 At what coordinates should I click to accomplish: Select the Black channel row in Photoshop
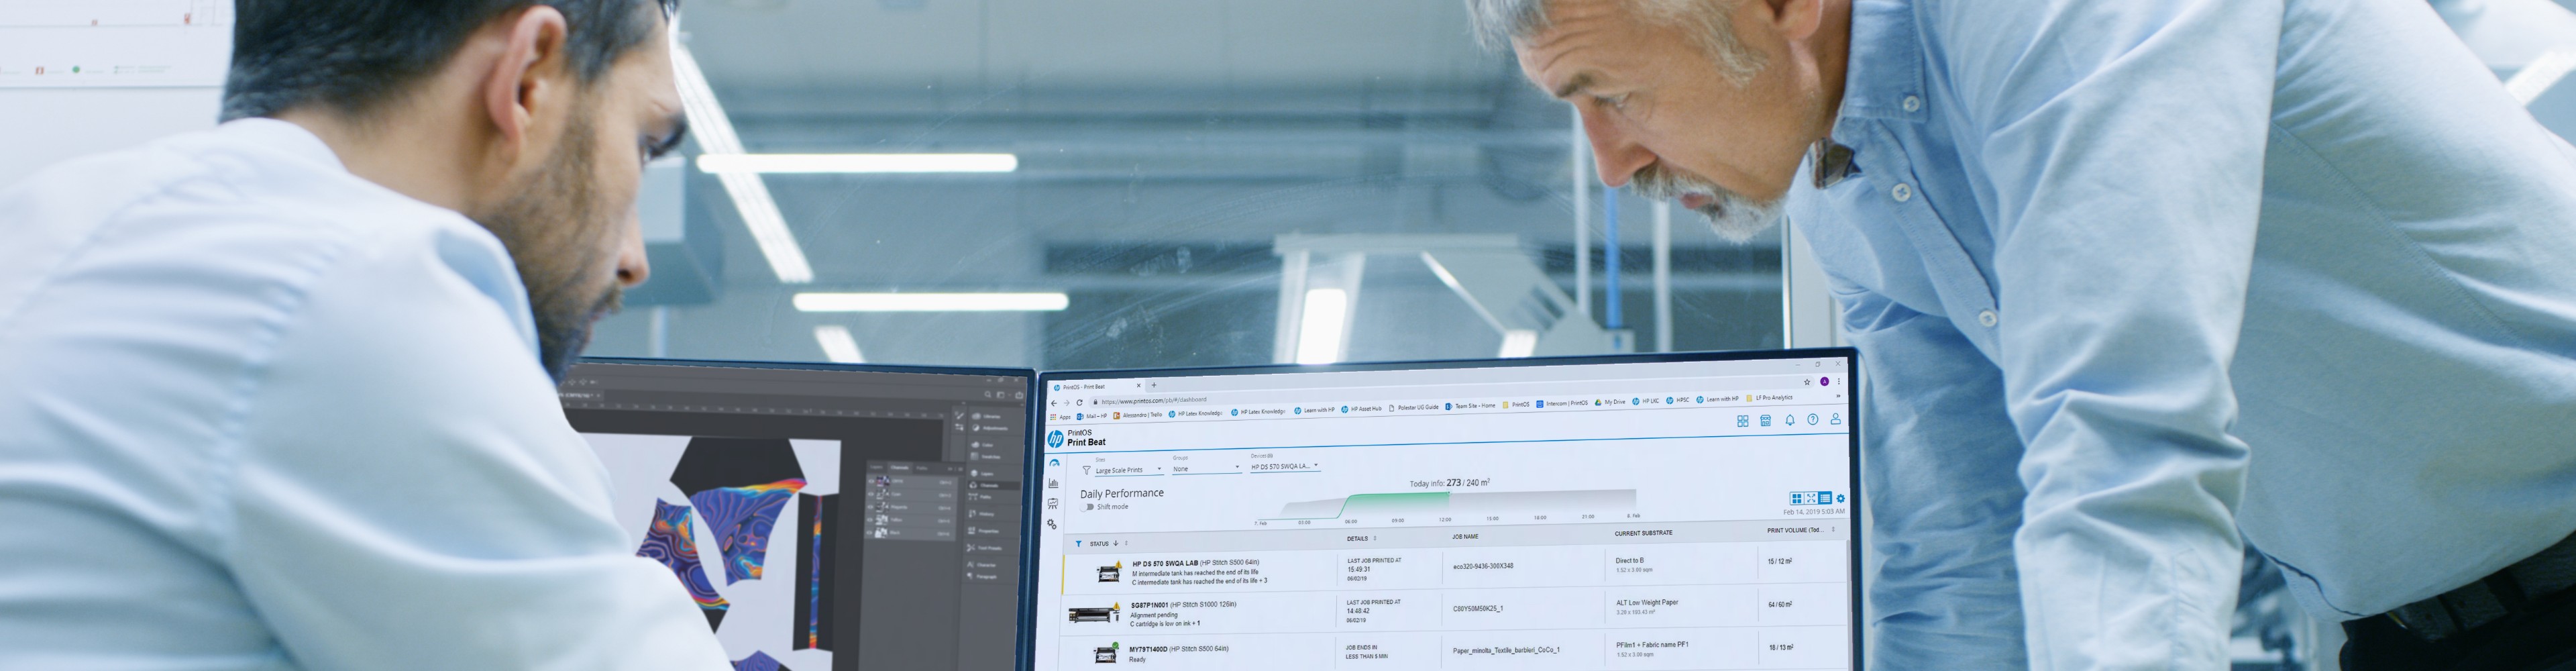[x=911, y=533]
